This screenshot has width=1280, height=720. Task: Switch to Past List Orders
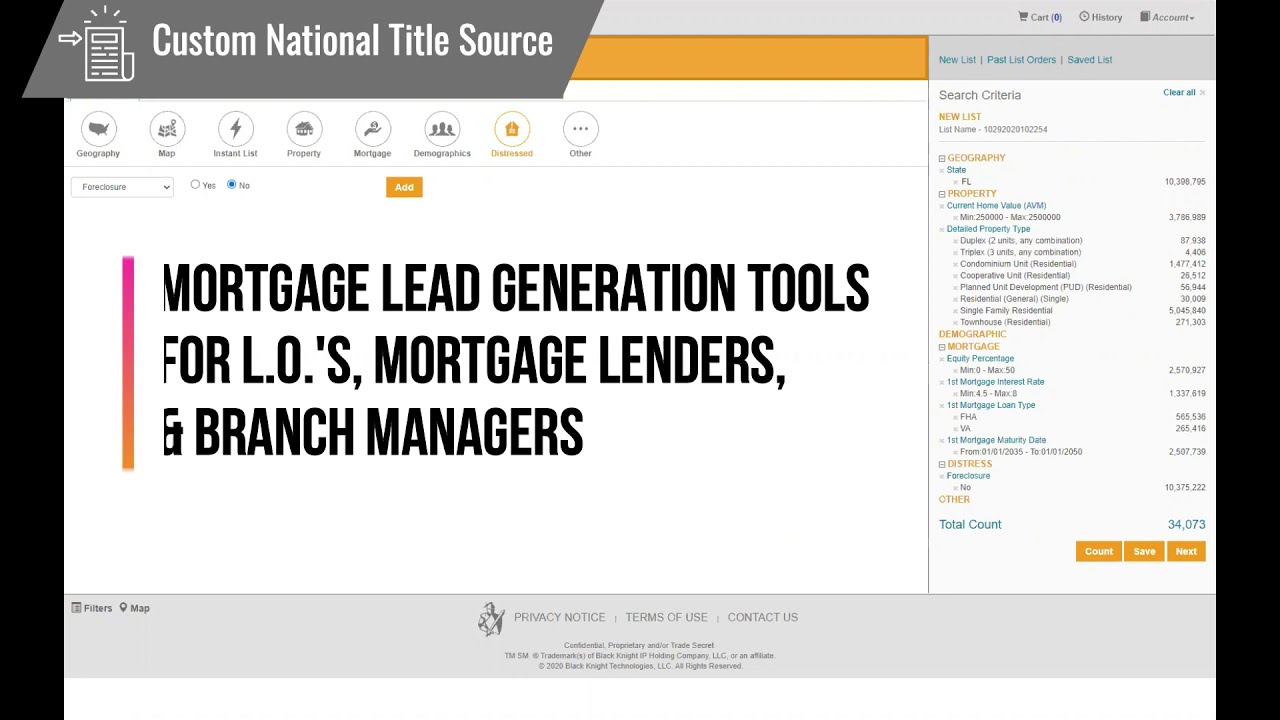(1021, 60)
